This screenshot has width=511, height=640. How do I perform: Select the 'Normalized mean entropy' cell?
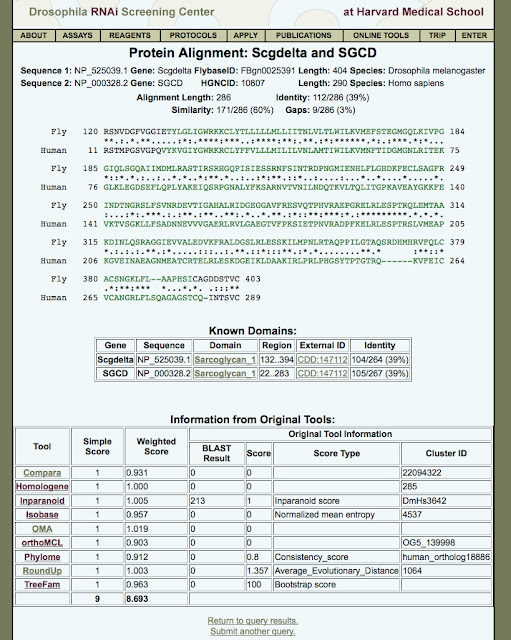336,515
